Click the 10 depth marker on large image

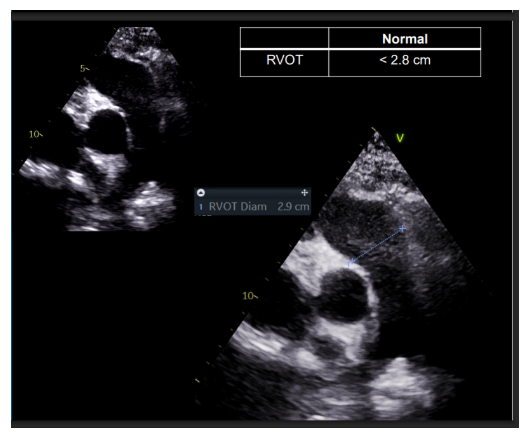coord(249,296)
